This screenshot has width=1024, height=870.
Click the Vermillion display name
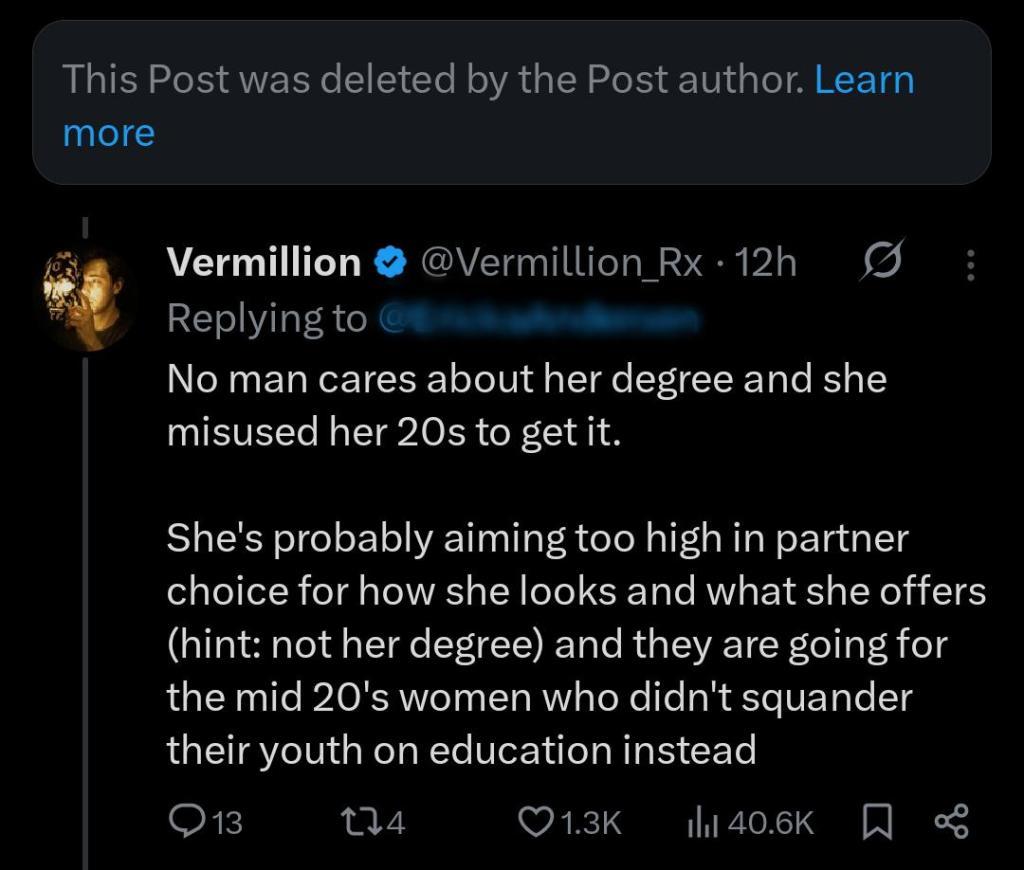coord(264,263)
